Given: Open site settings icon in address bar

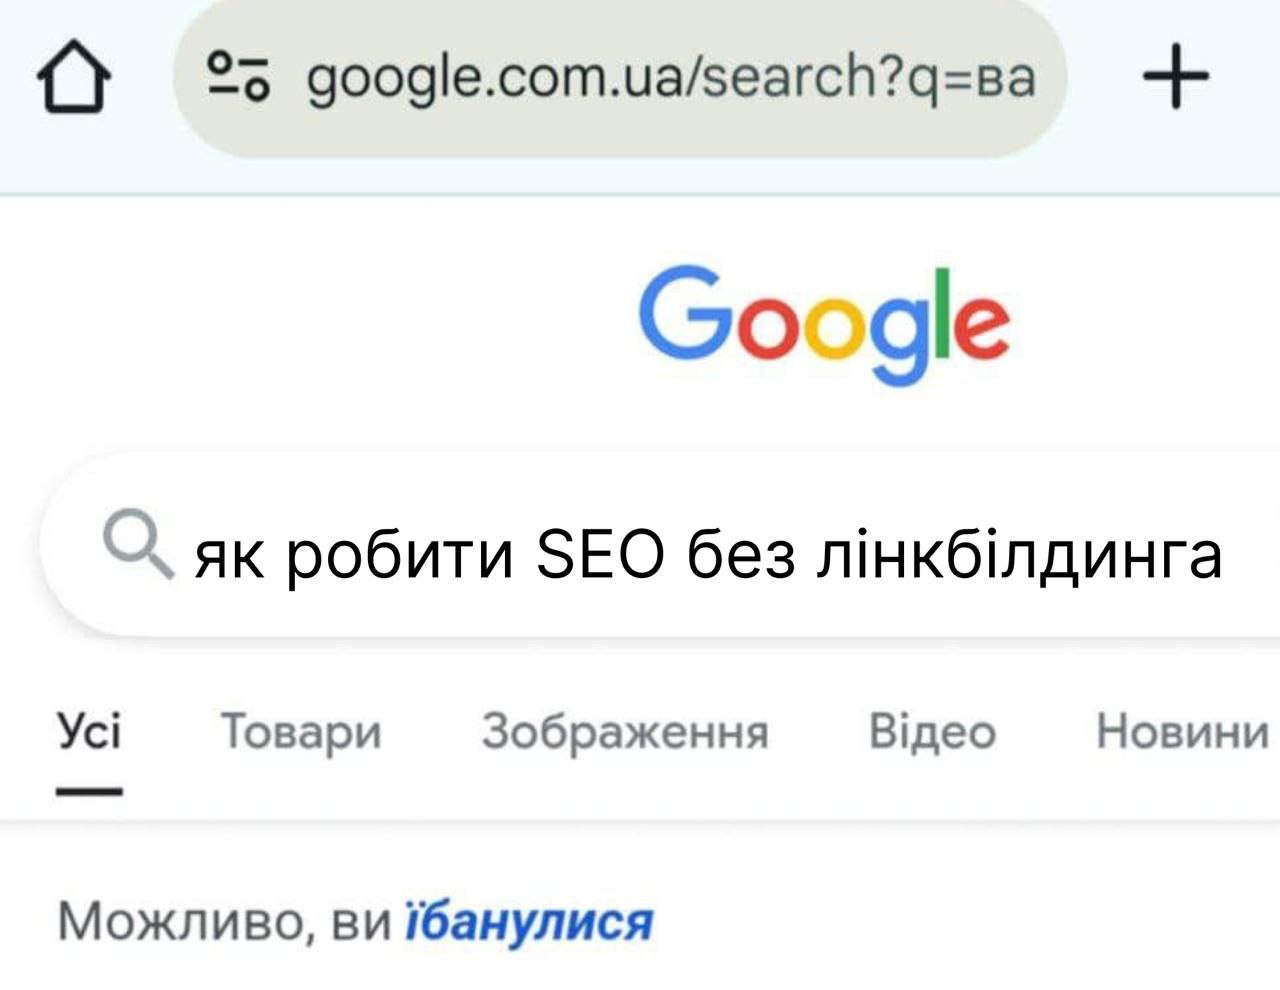Looking at the screenshot, I should (x=238, y=76).
